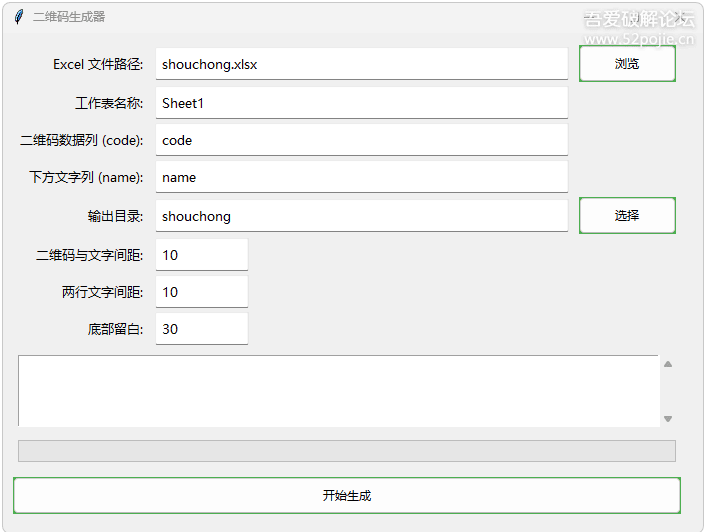The image size is (704, 532).
Task: Focus the 输出目录 field showing shouchong
Action: (x=361, y=216)
